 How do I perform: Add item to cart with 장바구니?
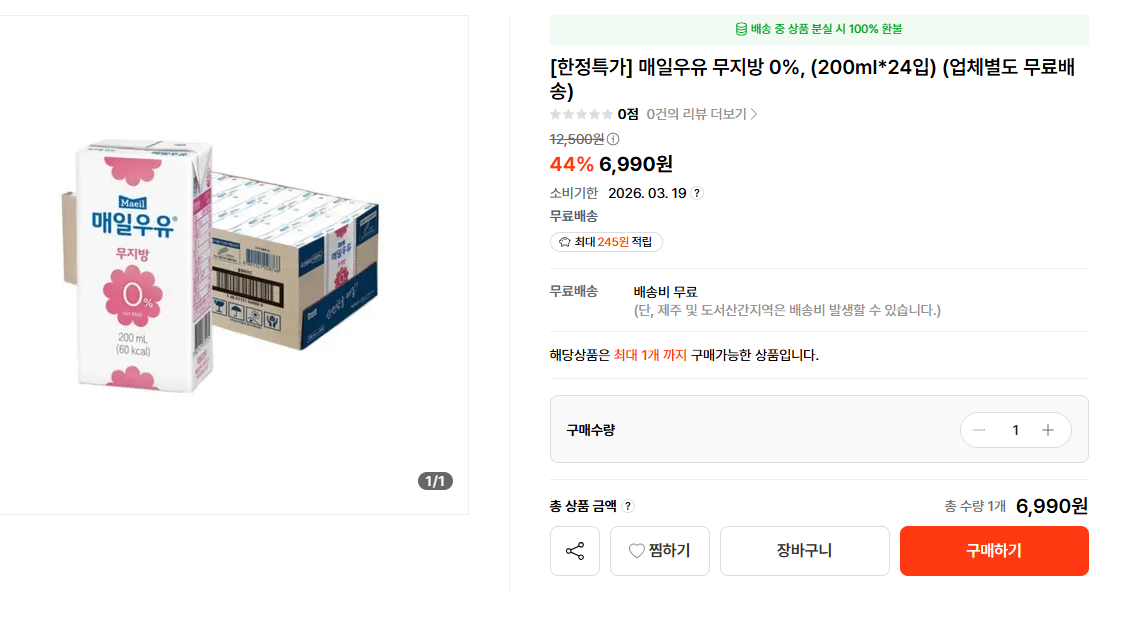click(804, 551)
